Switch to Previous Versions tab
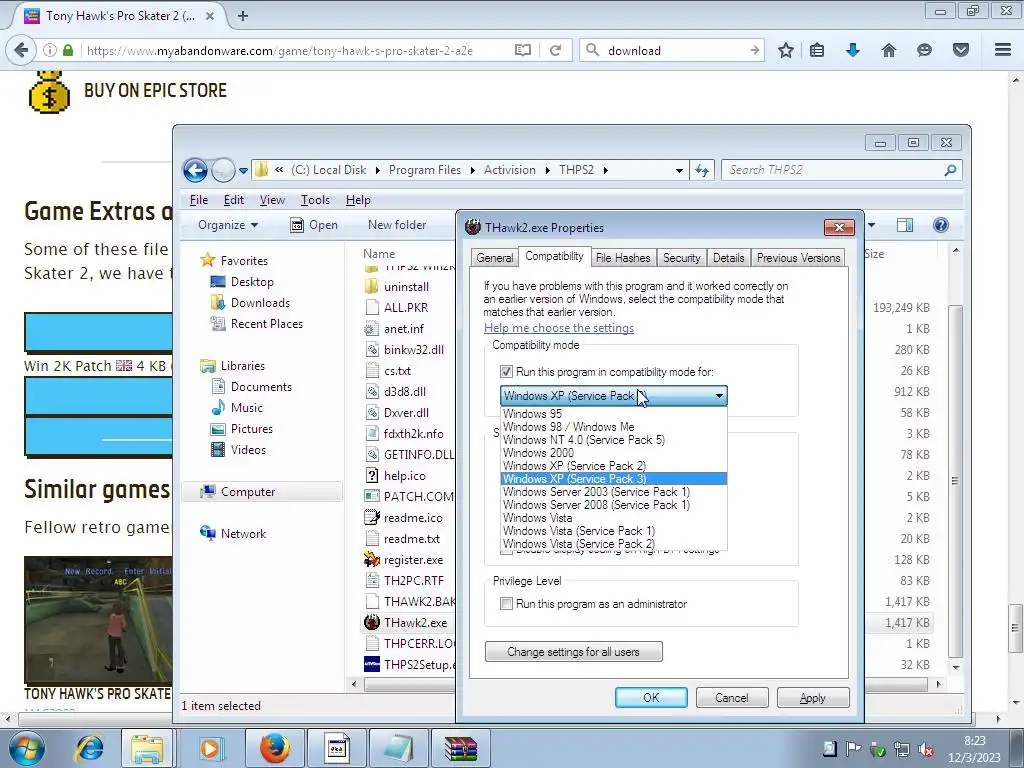 (798, 258)
